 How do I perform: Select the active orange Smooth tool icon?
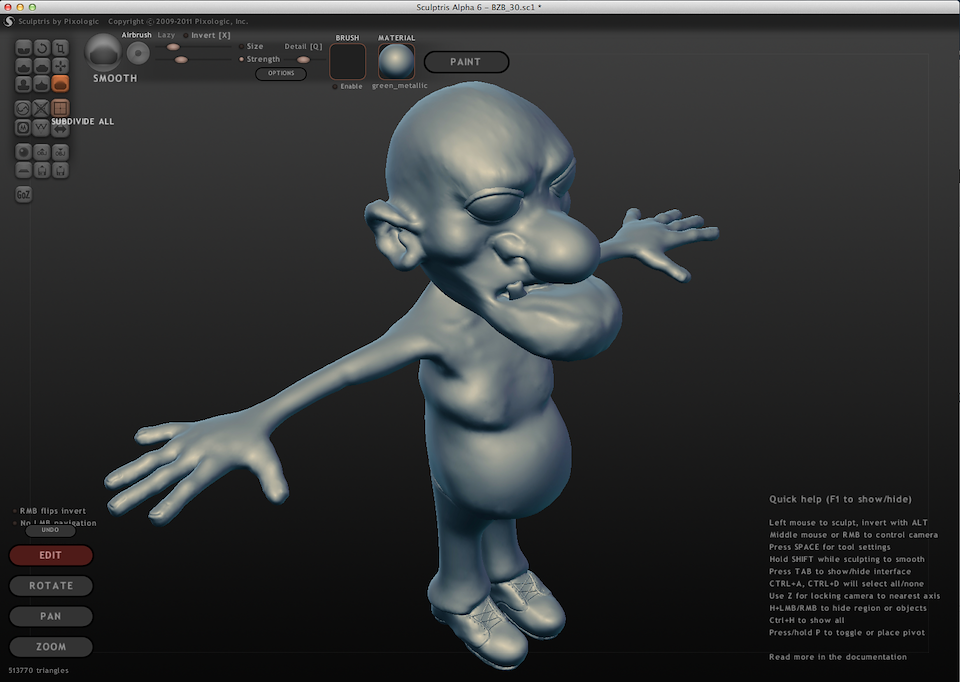click(x=61, y=85)
